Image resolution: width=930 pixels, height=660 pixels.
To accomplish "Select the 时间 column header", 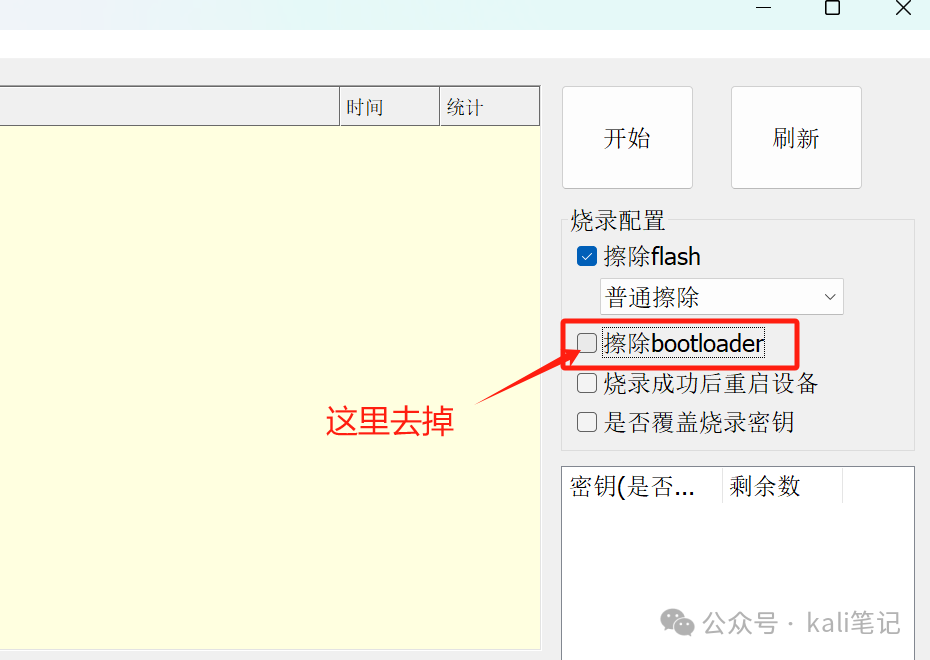I will (389, 107).
